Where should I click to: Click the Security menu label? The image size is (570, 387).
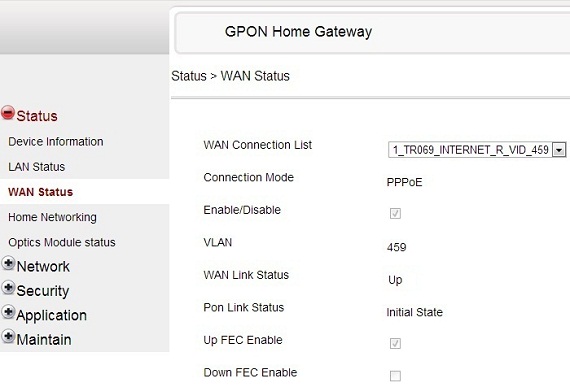point(43,291)
